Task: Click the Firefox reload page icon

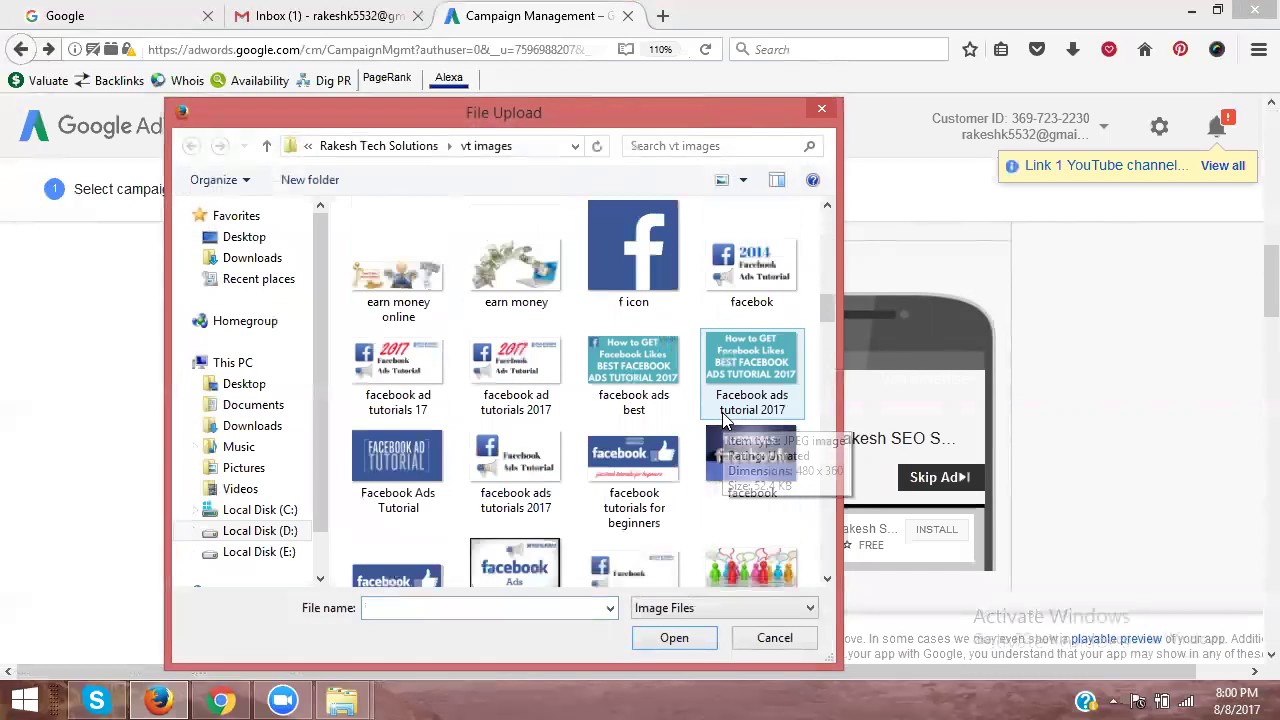Action: [x=705, y=49]
